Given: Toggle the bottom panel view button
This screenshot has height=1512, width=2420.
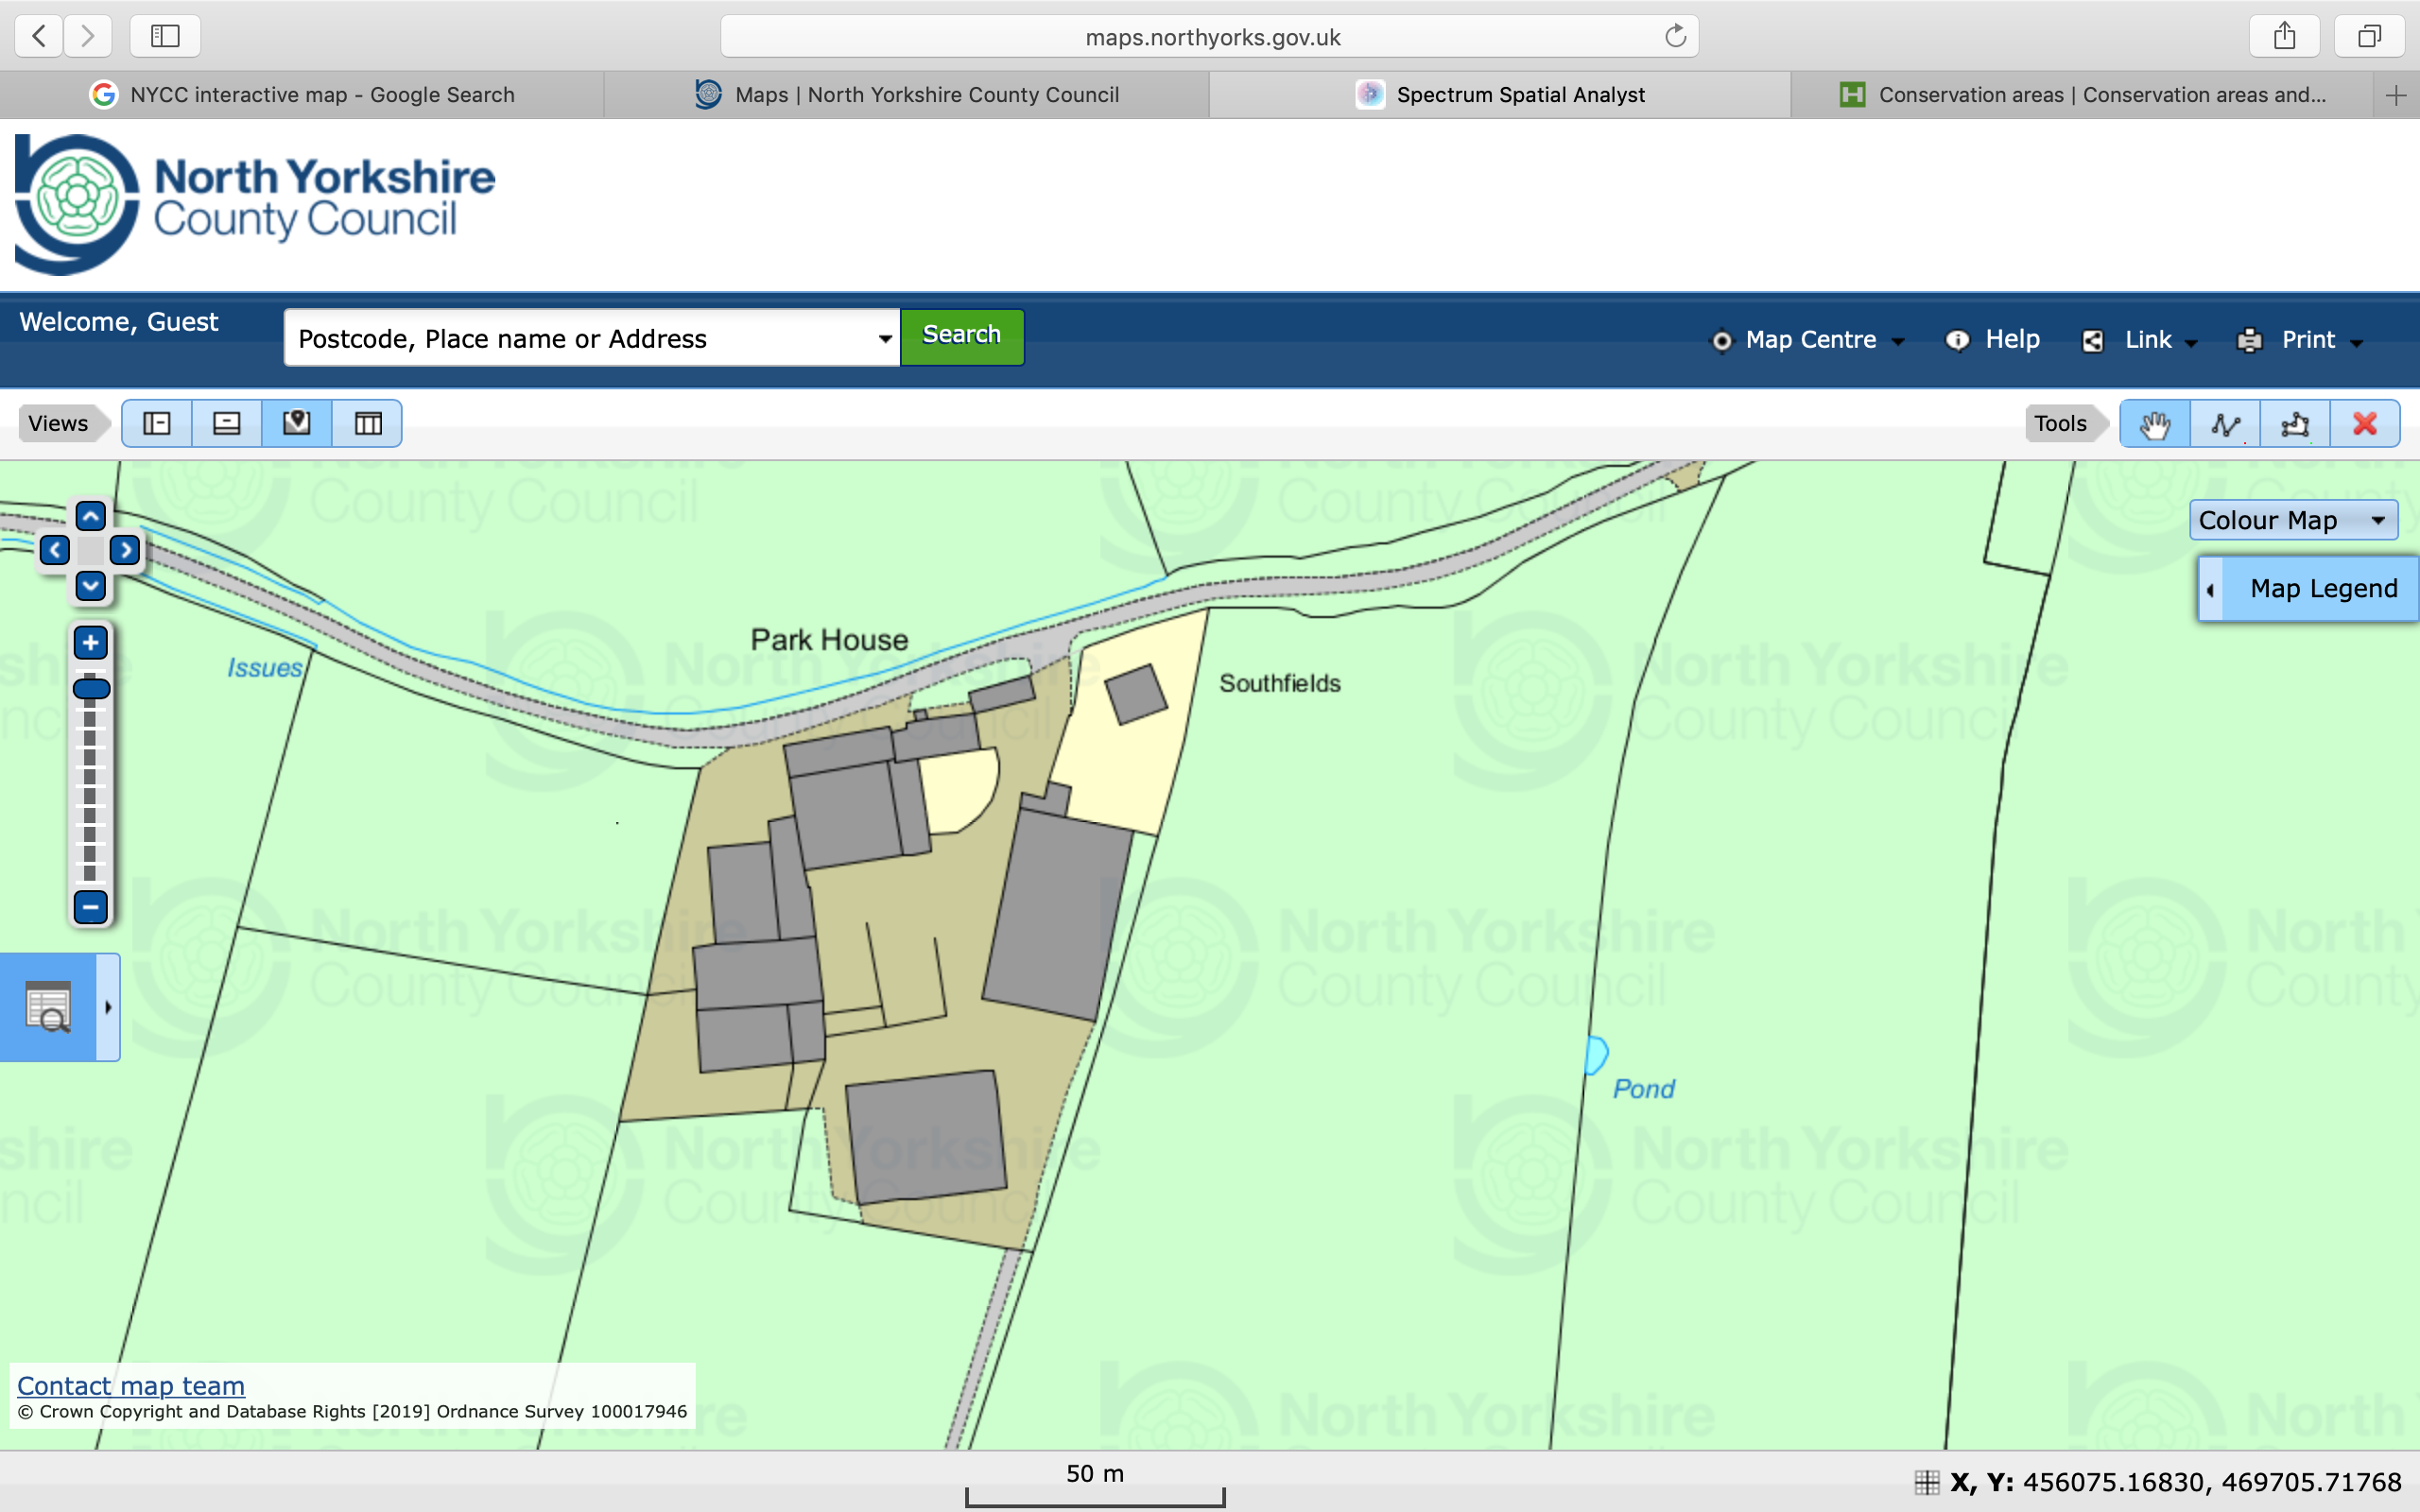Looking at the screenshot, I should coord(227,424).
